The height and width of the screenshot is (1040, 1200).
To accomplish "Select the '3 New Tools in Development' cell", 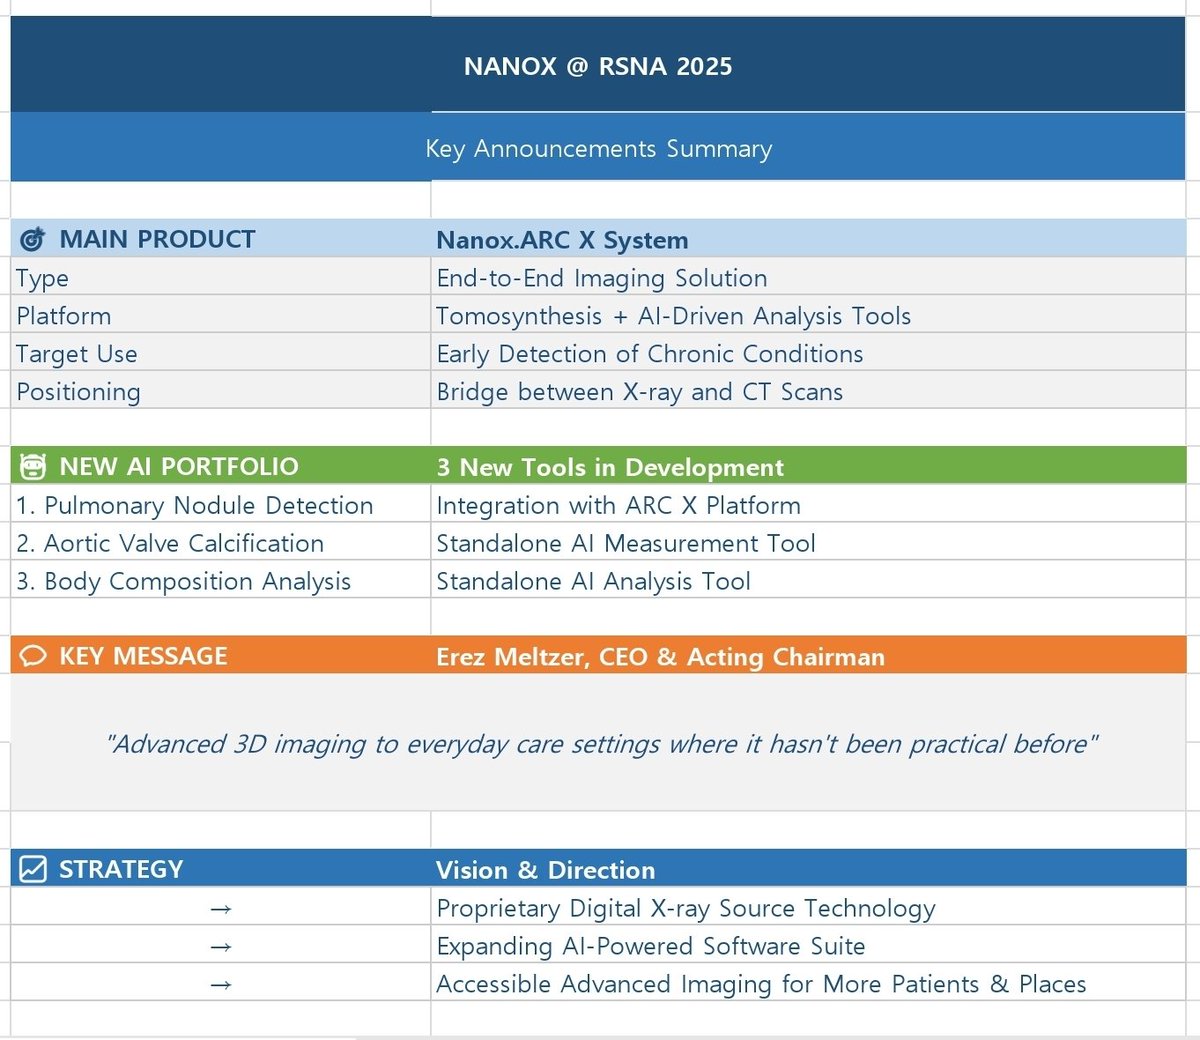I will click(x=808, y=466).
